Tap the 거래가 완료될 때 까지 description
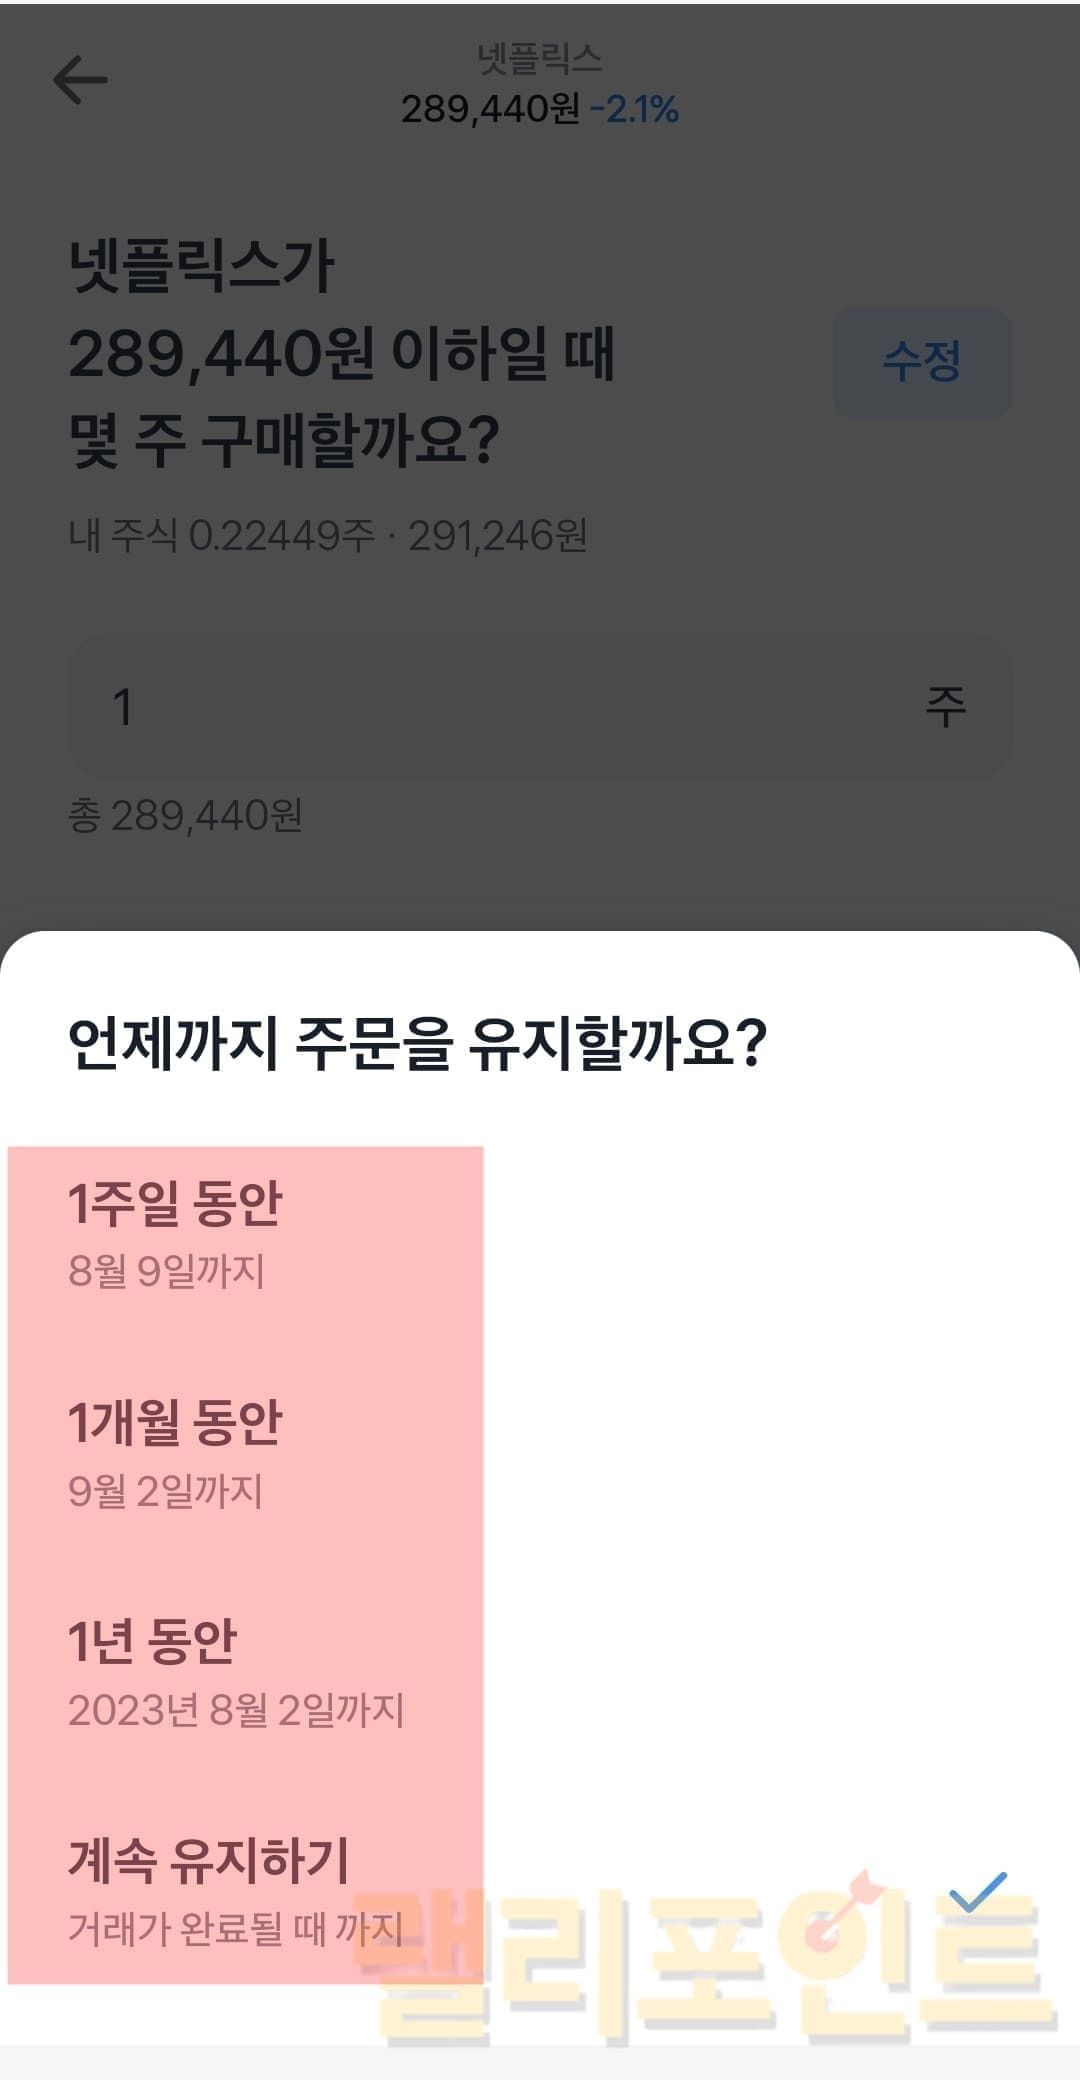Viewport: 1080px width, 2080px height. click(x=235, y=1929)
